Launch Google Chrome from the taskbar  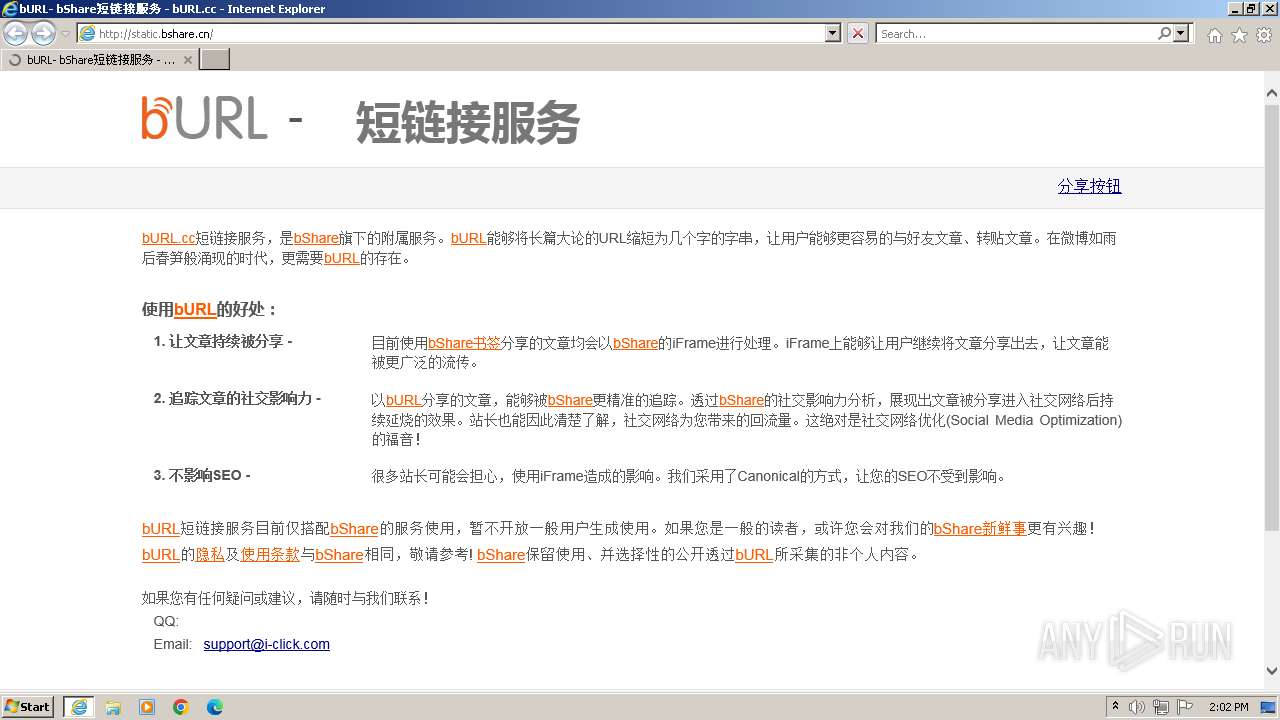(x=181, y=707)
